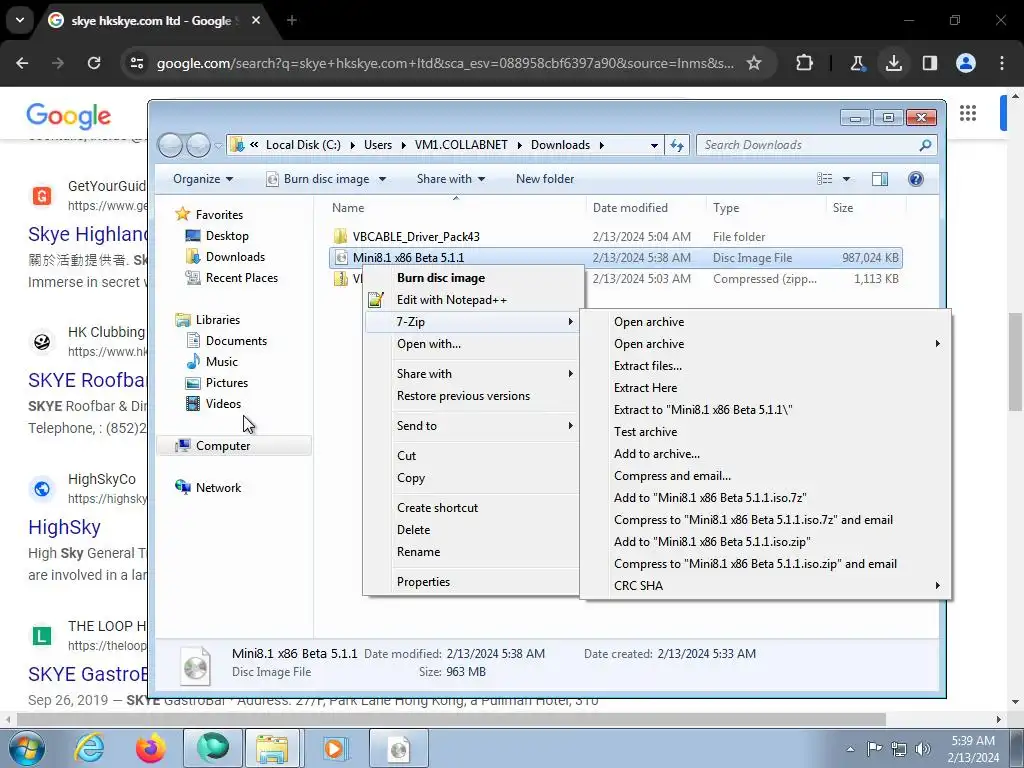The image size is (1024, 768).
Task: Click Chrome downloads icon
Action: pos(893,63)
